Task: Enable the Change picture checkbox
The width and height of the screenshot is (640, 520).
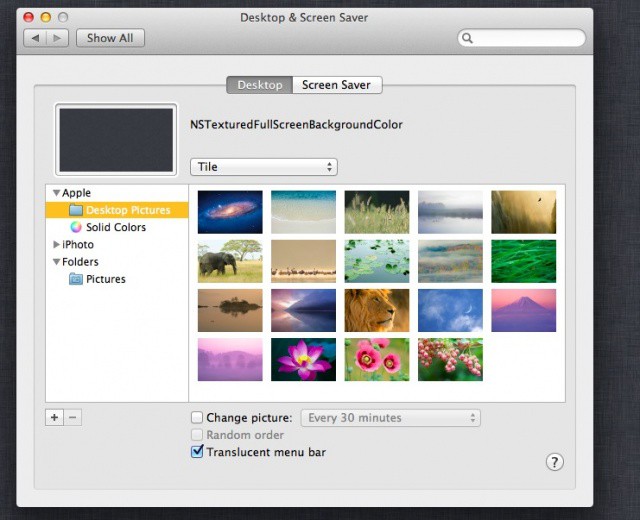Action: click(x=197, y=418)
